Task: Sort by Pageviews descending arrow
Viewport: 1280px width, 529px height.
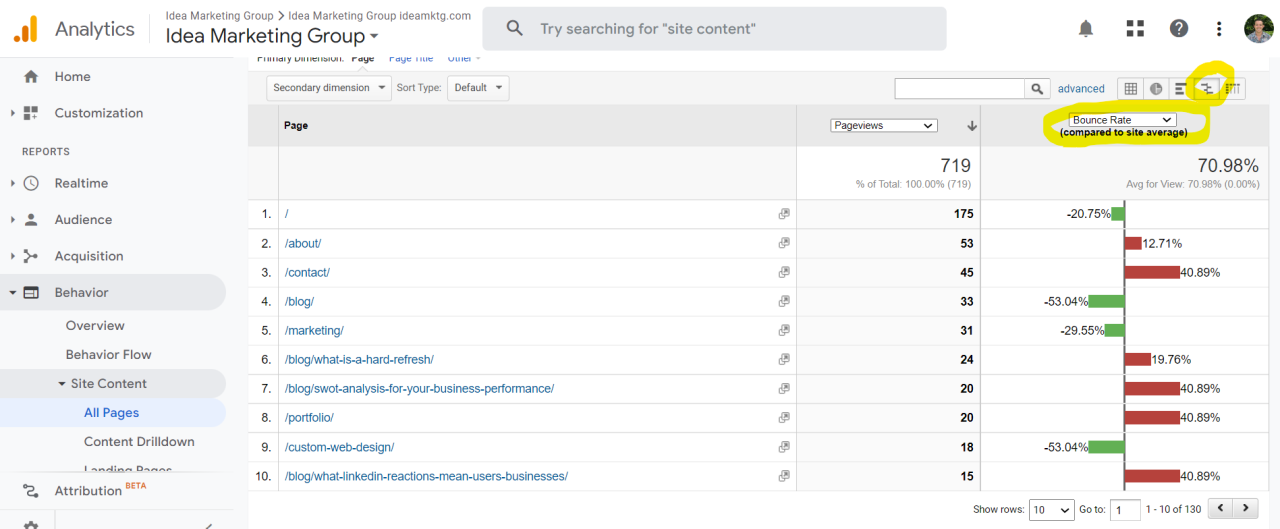Action: (971, 126)
